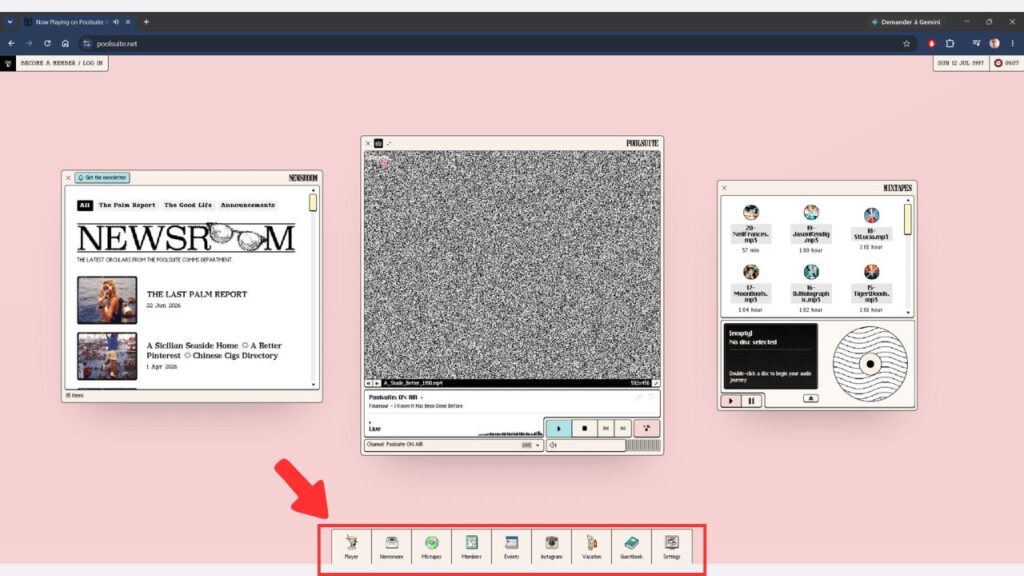Open the Settings dock icon
Screen dimensions: 1024x576
click(671, 546)
